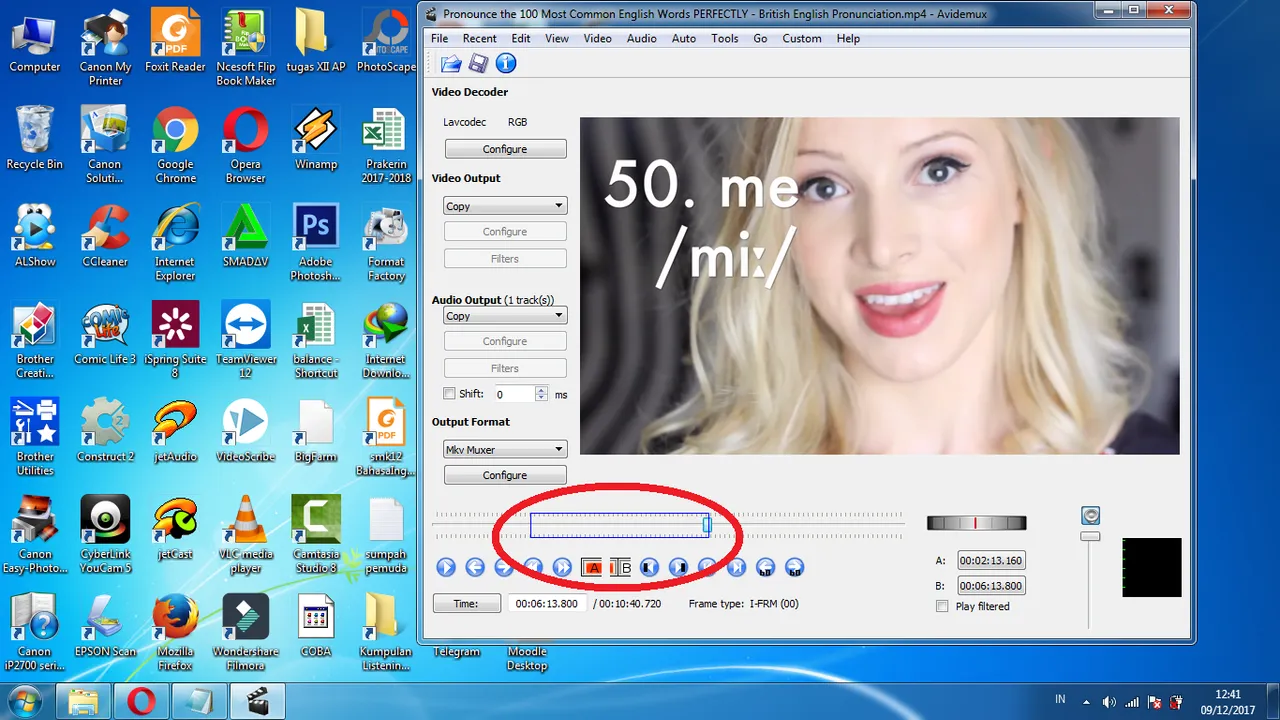Enable the audio Shift checkbox
The height and width of the screenshot is (720, 1280).
point(449,394)
